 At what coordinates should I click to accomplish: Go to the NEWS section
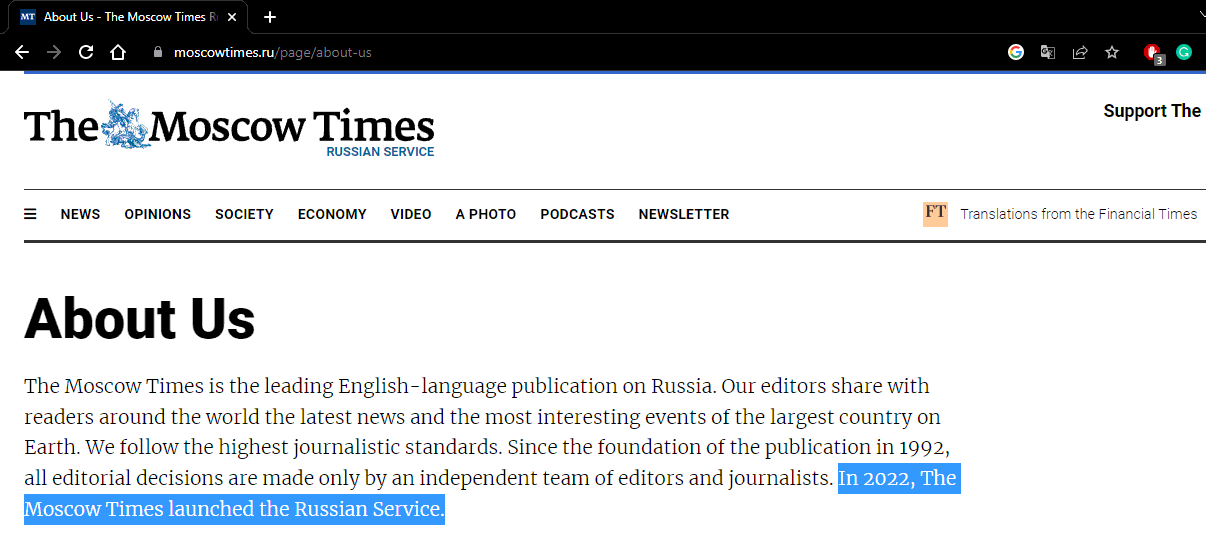(80, 214)
